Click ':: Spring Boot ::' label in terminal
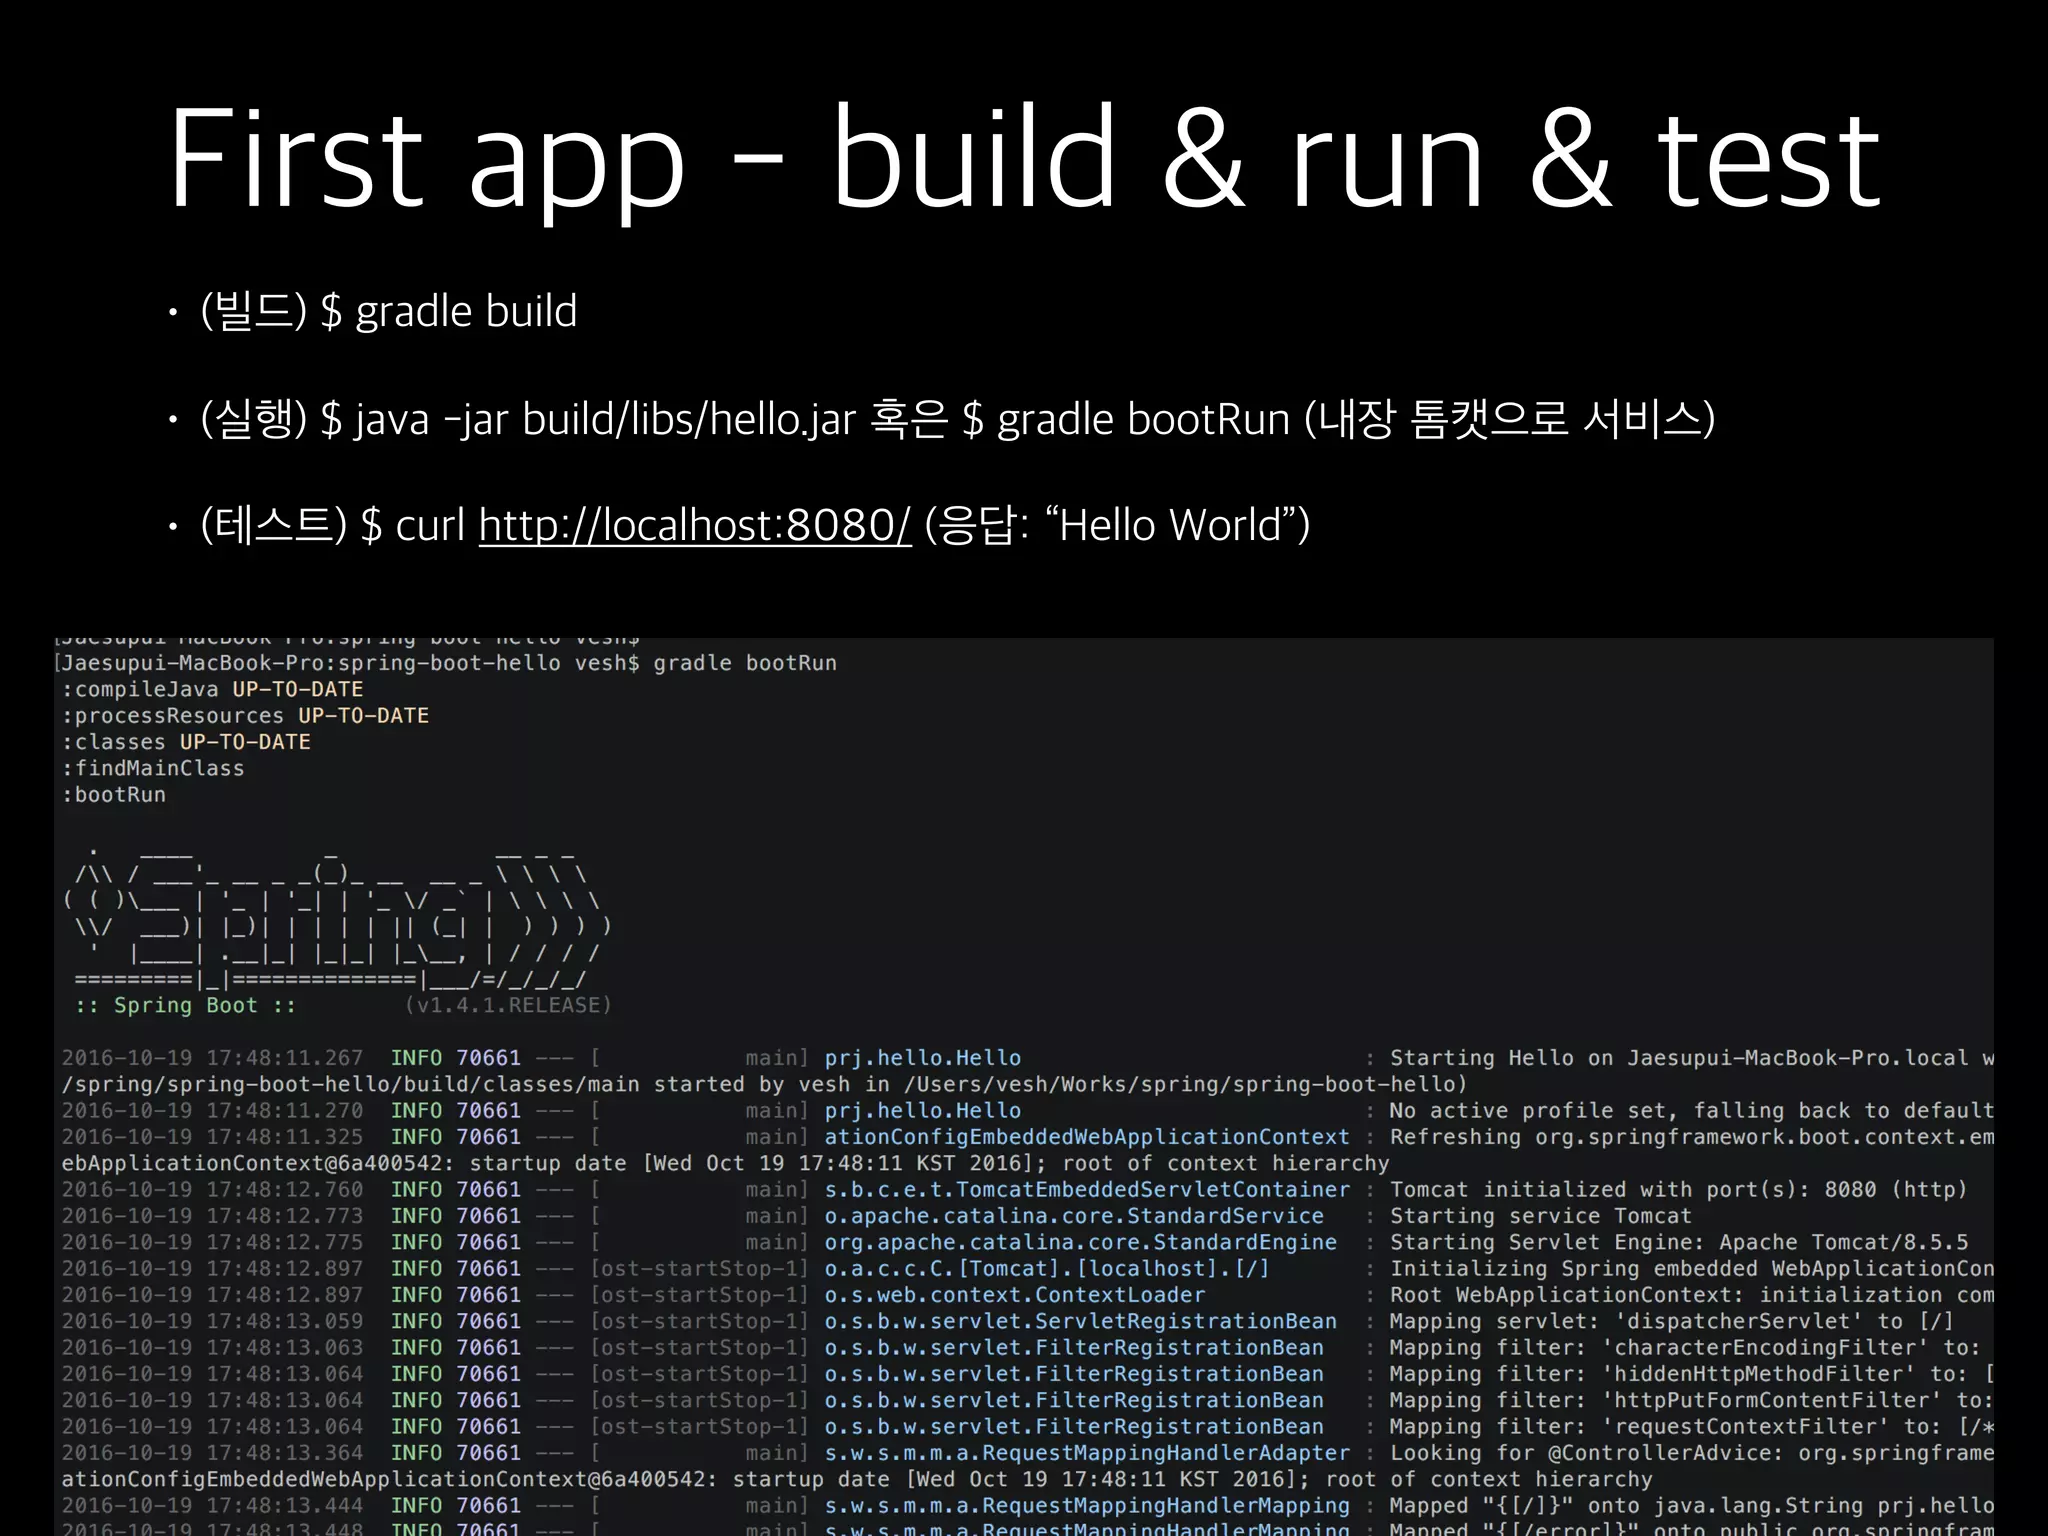This screenshot has height=1536, width=2048. pyautogui.click(x=186, y=1005)
